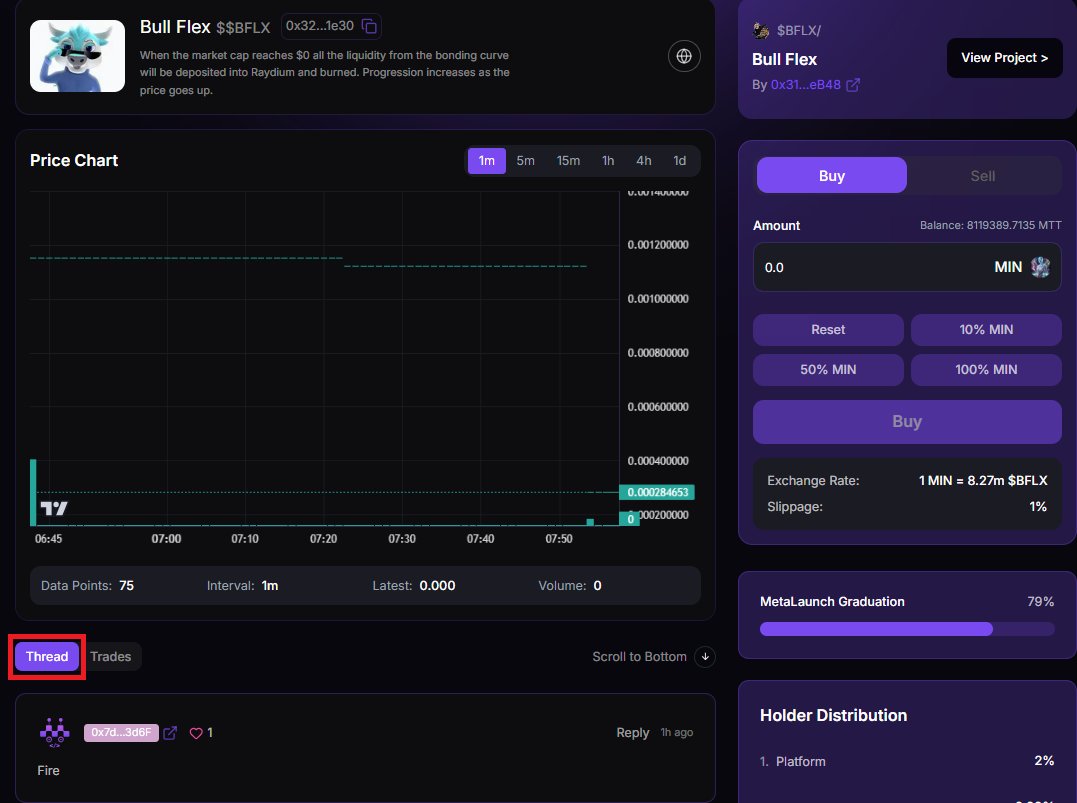Viewport: 1077px width, 803px height.
Task: Choose the 15m chart interval
Action: tap(568, 161)
